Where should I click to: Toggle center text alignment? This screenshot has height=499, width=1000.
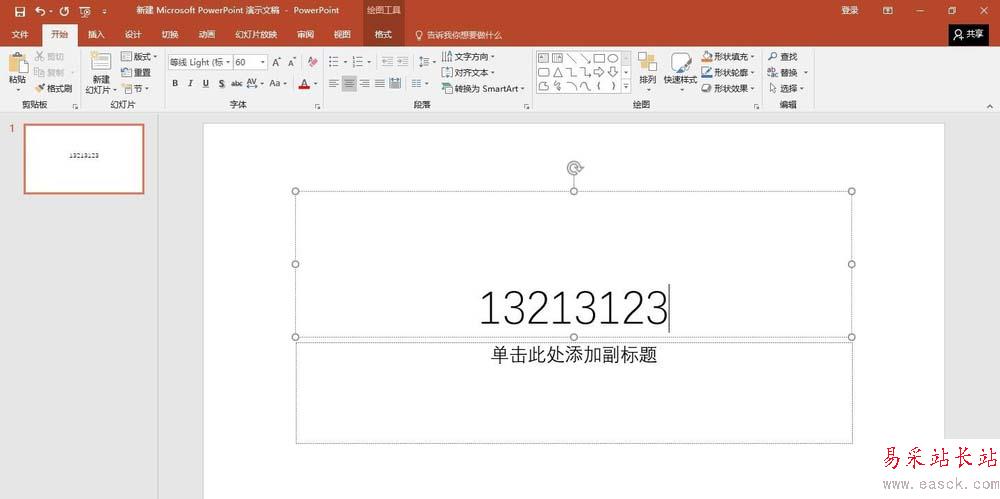(349, 83)
